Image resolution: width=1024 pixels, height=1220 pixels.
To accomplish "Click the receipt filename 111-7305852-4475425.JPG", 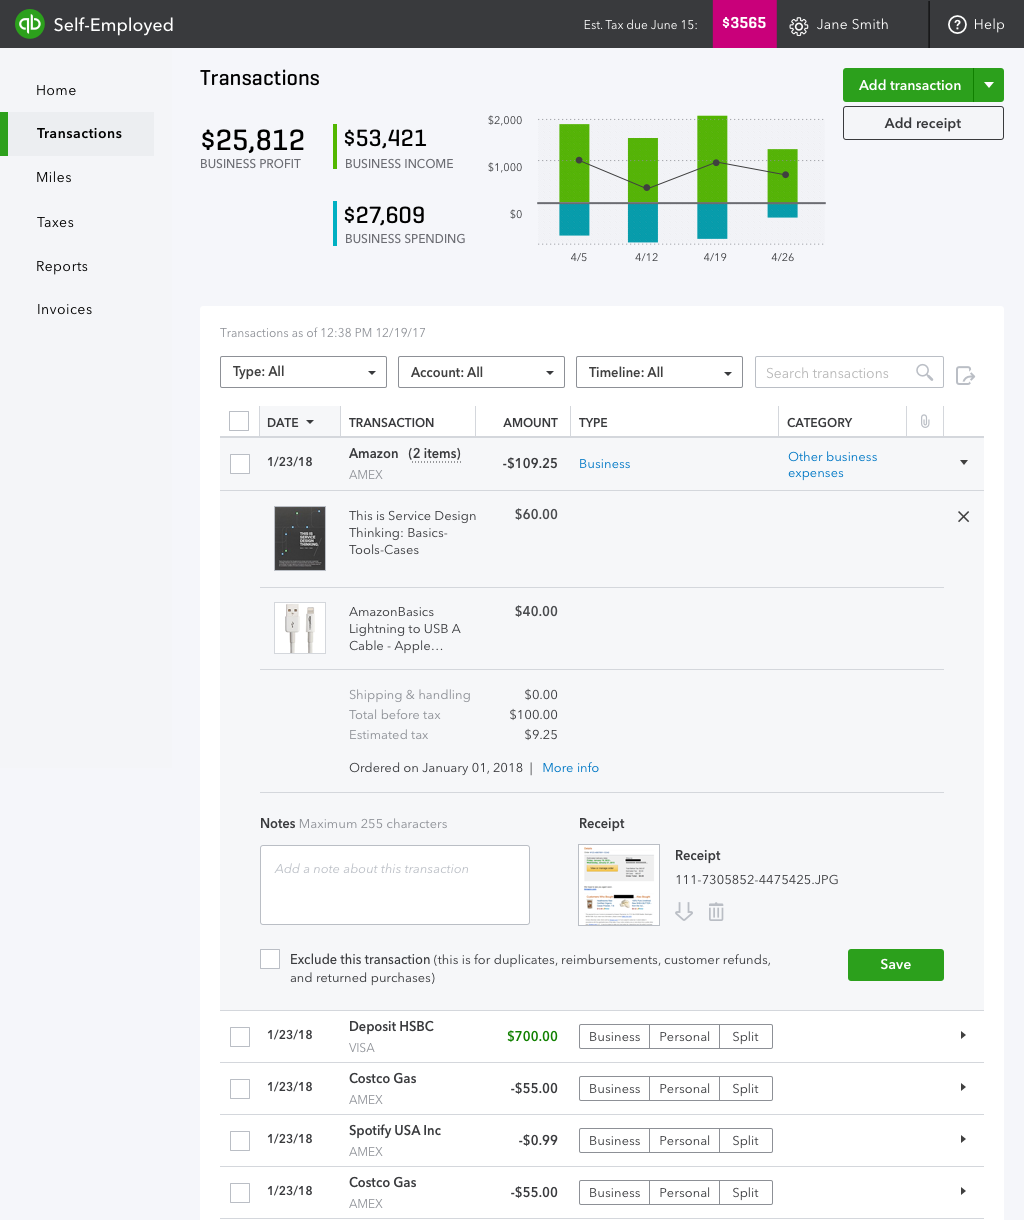I will click(757, 880).
